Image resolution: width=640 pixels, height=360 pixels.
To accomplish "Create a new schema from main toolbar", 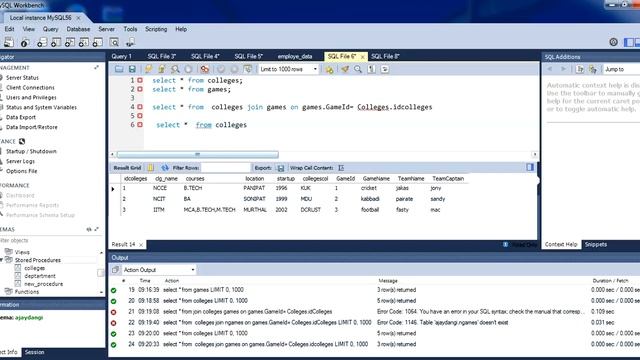I will pyautogui.click(x=42, y=42).
